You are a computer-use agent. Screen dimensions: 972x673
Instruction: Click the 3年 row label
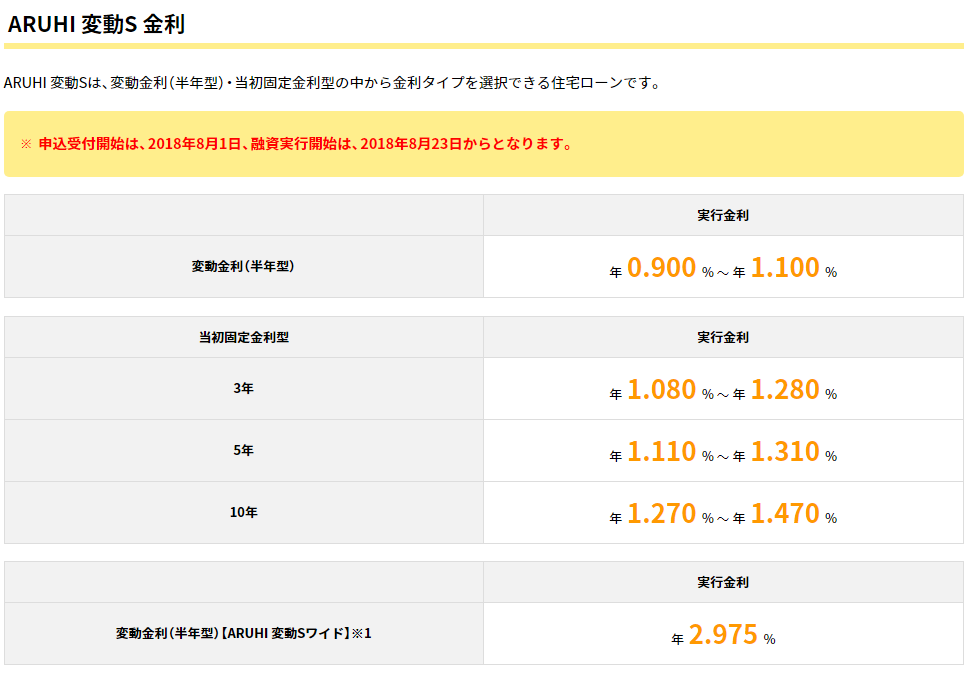click(244, 388)
